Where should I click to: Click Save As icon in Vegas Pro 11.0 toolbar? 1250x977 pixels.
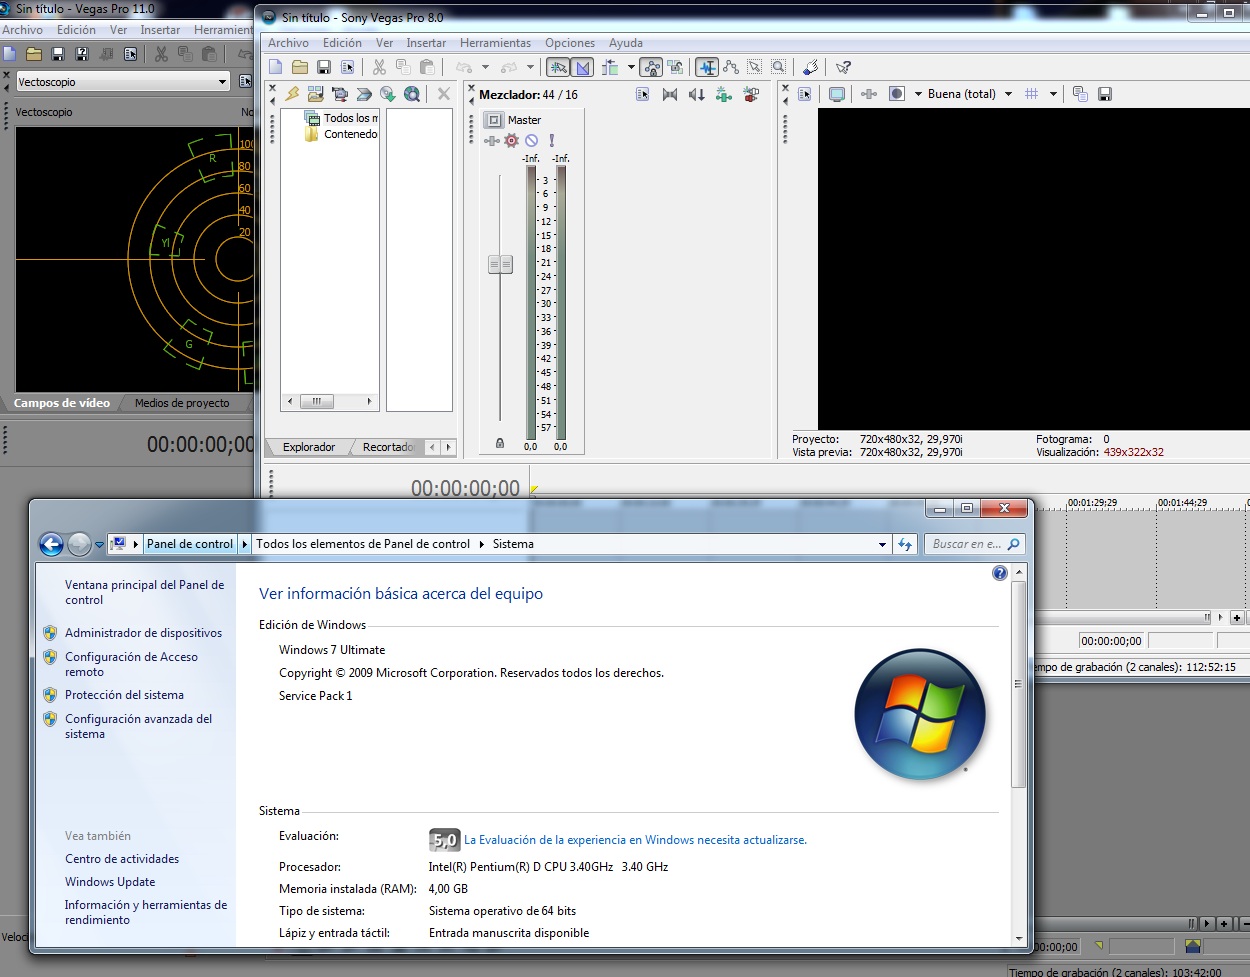82,54
